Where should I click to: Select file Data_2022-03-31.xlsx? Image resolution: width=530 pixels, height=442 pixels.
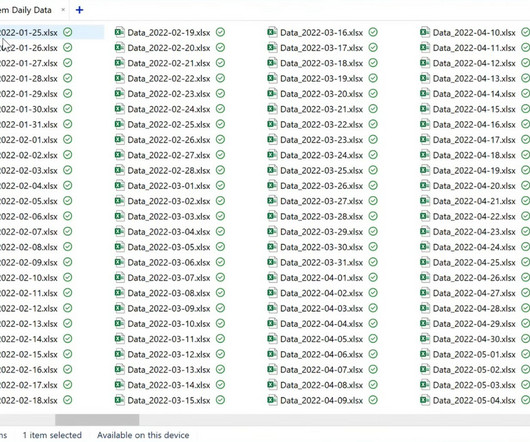pos(321,262)
